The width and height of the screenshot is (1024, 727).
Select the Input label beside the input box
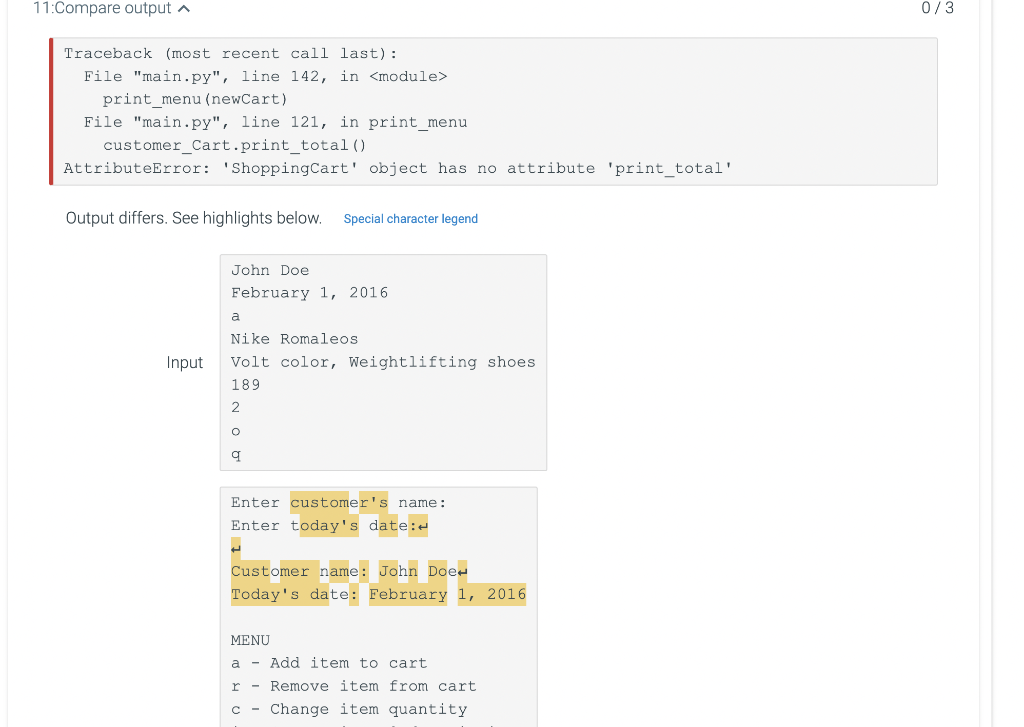185,362
